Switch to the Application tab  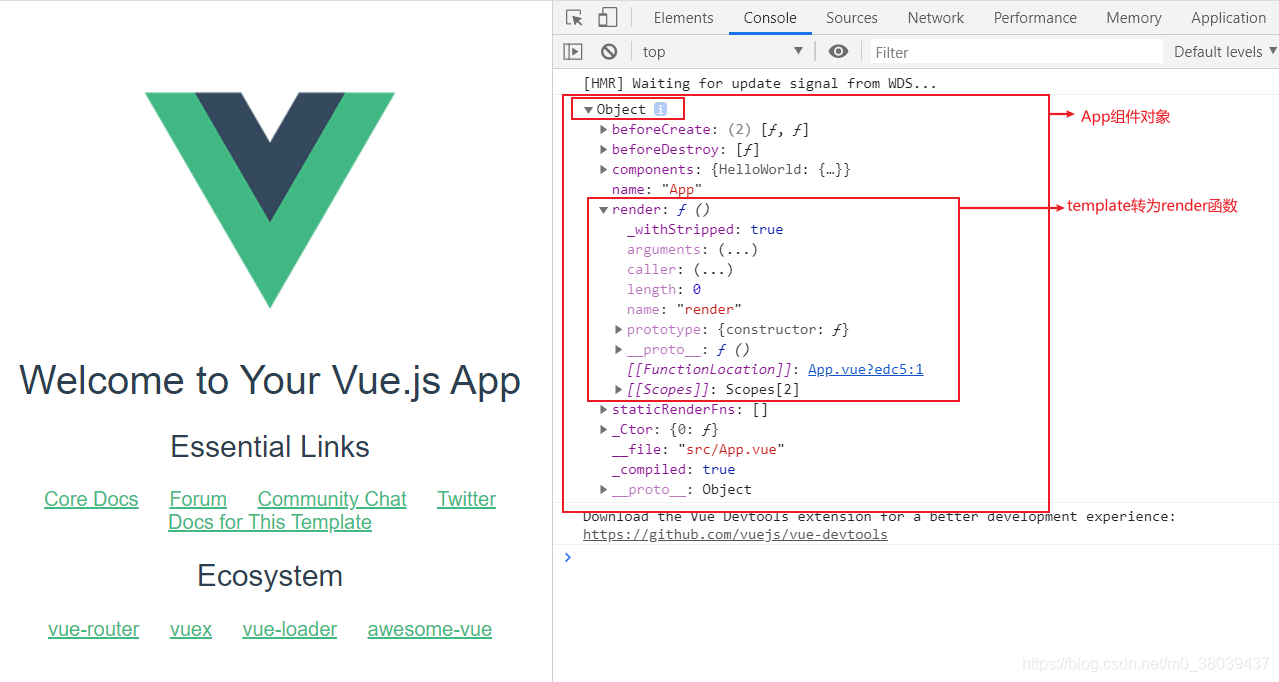coord(1228,17)
